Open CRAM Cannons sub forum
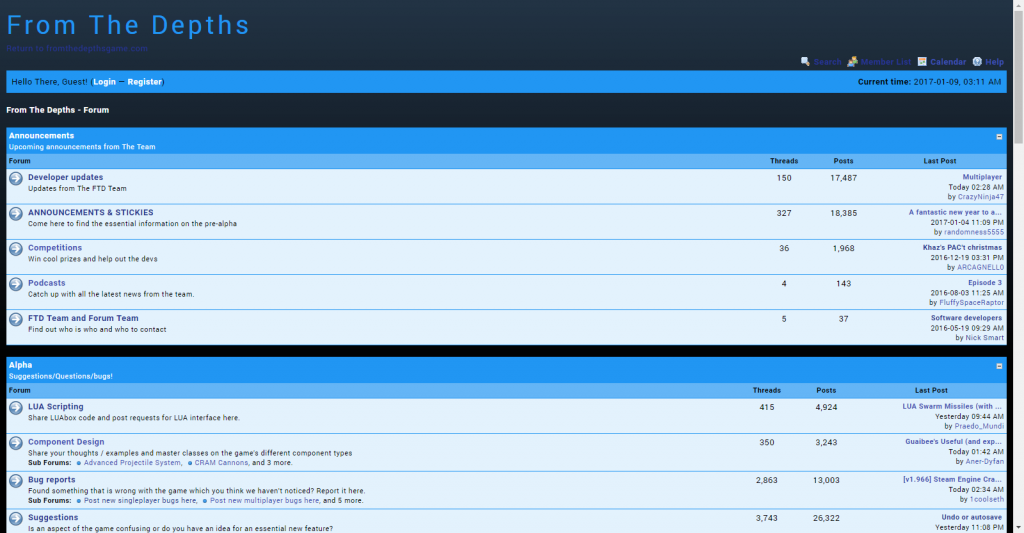 coord(221,462)
